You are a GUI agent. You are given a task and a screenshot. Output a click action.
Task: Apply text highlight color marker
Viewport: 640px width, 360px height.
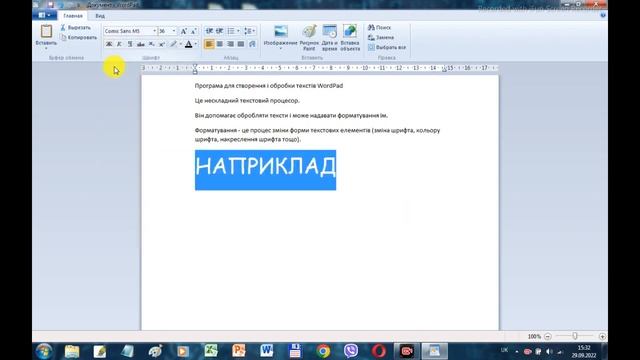[x=174, y=44]
